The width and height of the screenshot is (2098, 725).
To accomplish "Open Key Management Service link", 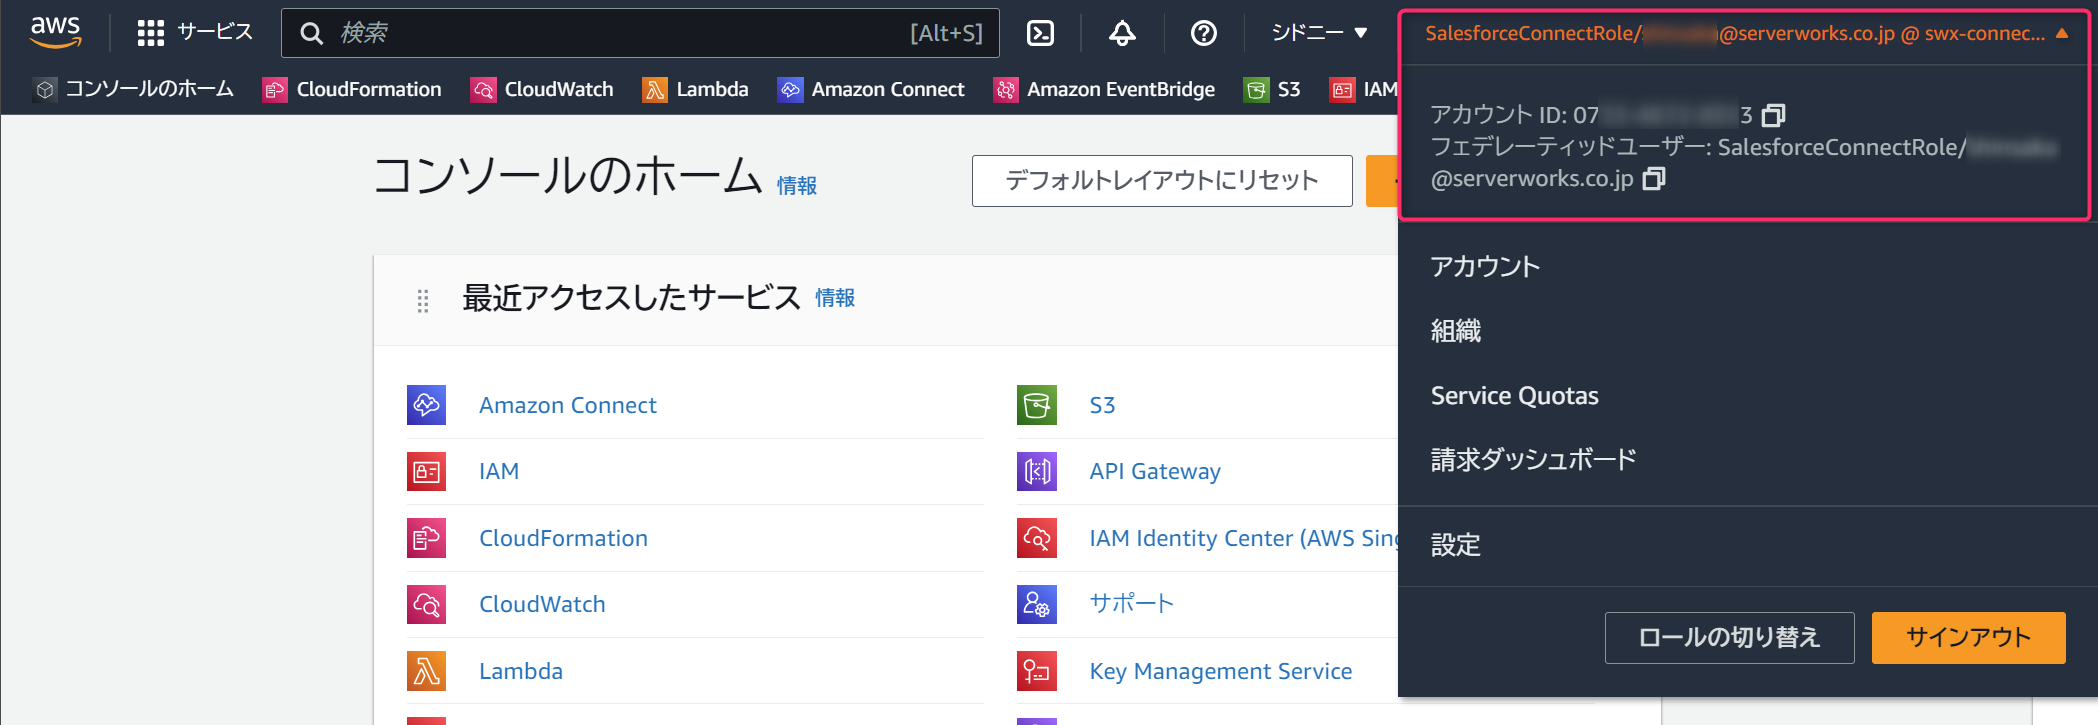I will (x=1221, y=671).
